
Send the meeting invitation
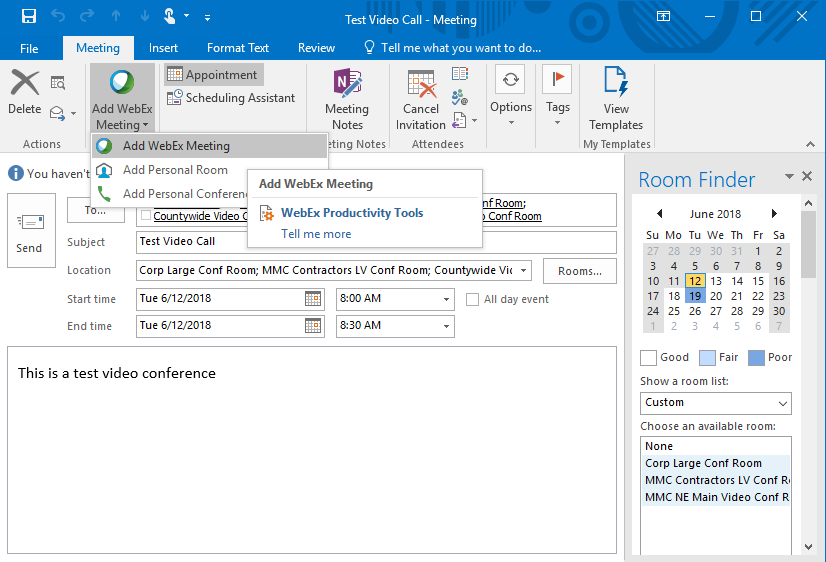coord(31,231)
